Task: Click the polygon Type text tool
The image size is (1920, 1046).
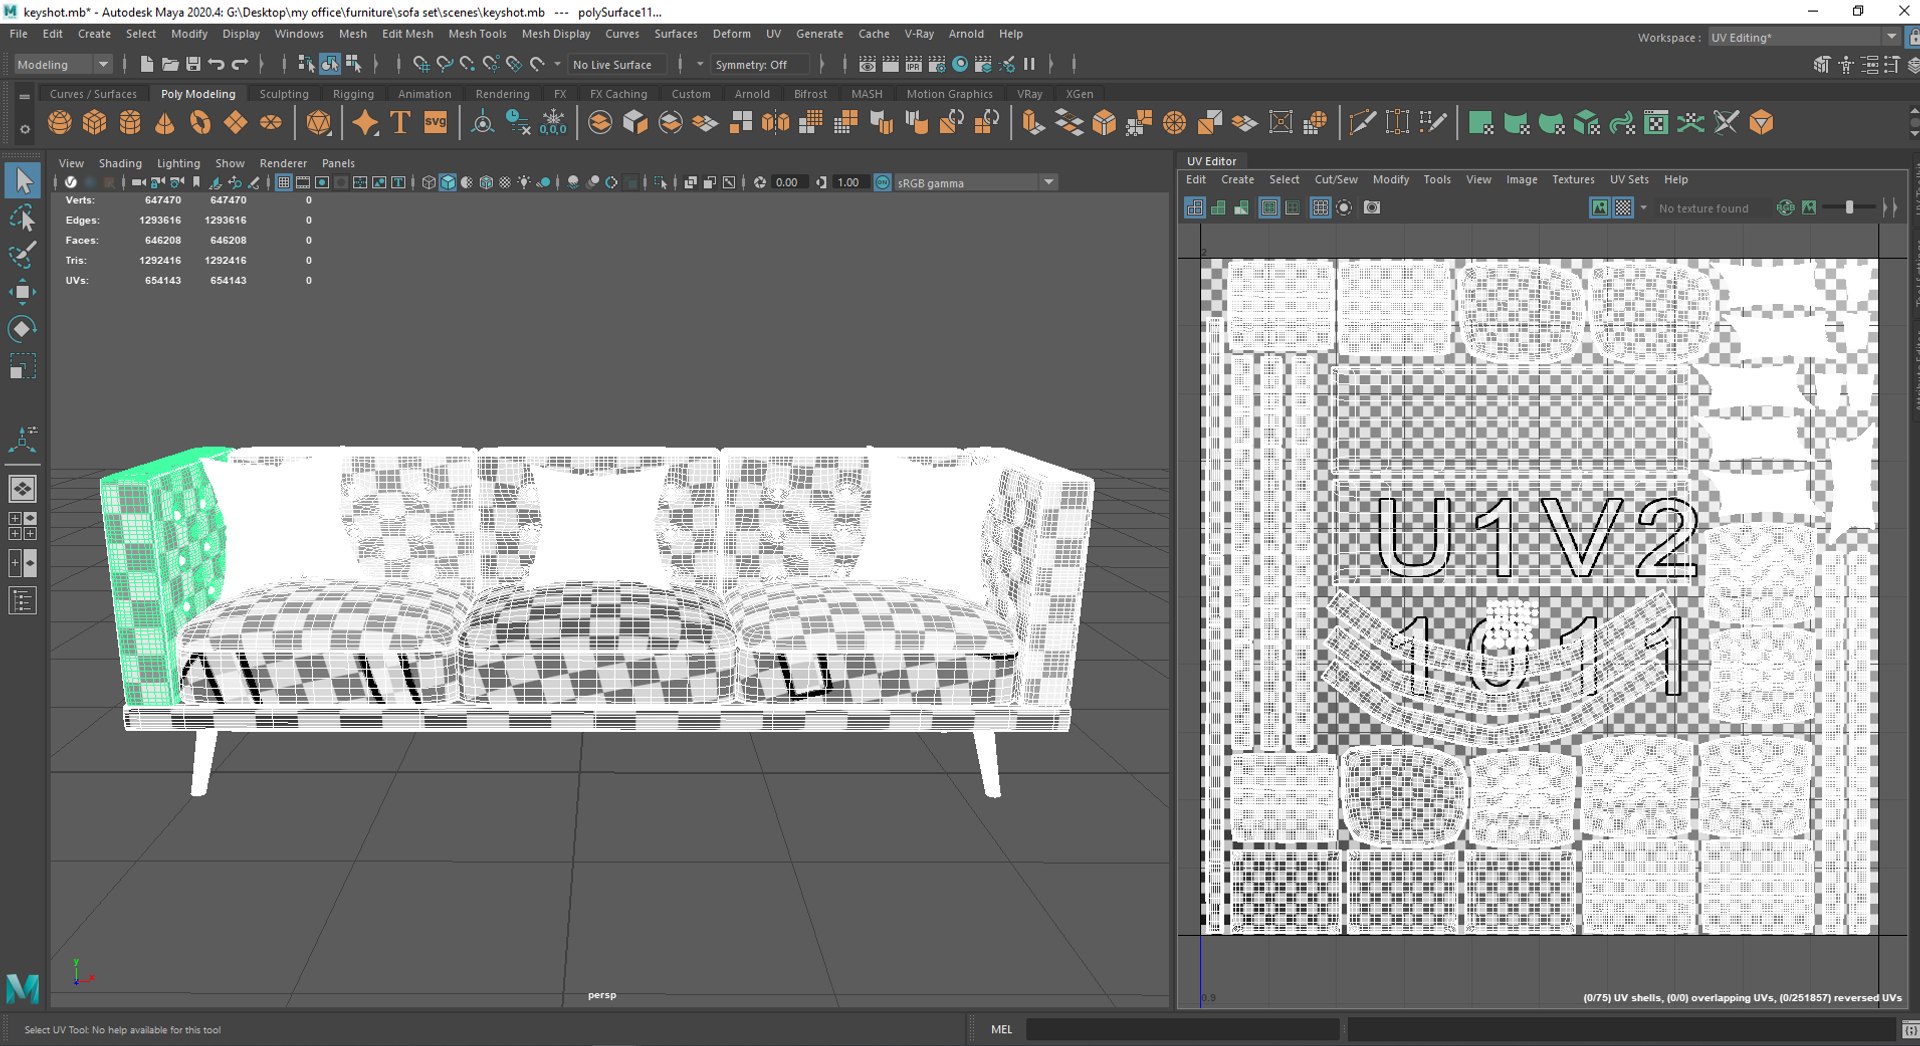Action: coord(400,123)
